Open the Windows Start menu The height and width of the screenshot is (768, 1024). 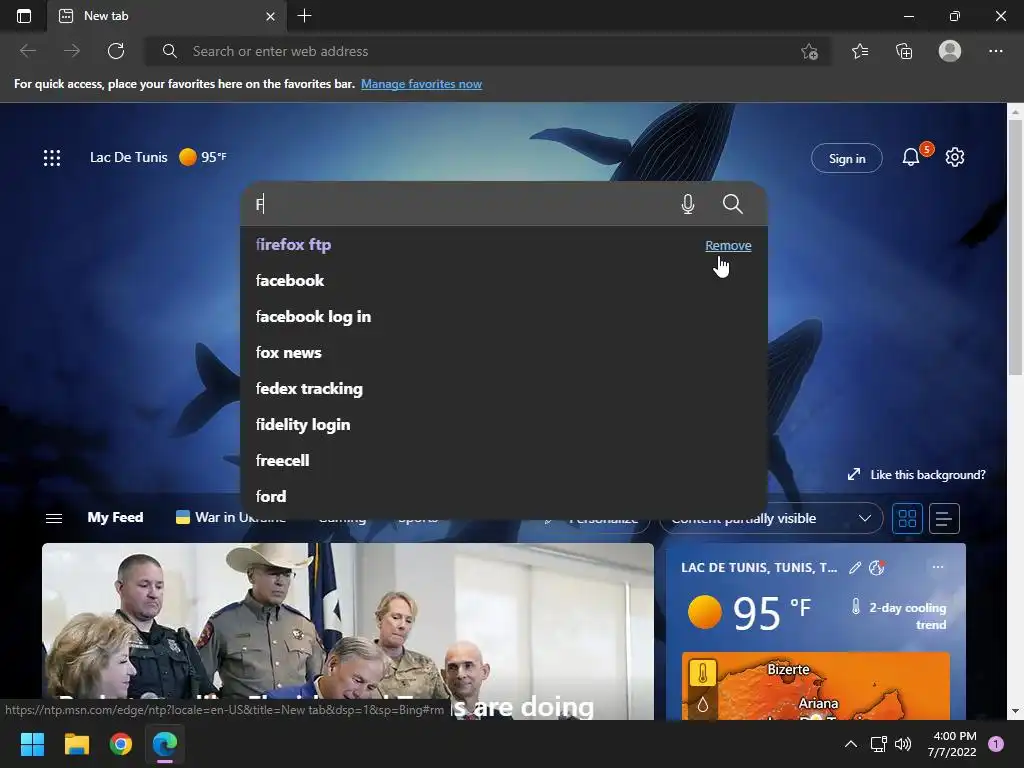point(32,744)
